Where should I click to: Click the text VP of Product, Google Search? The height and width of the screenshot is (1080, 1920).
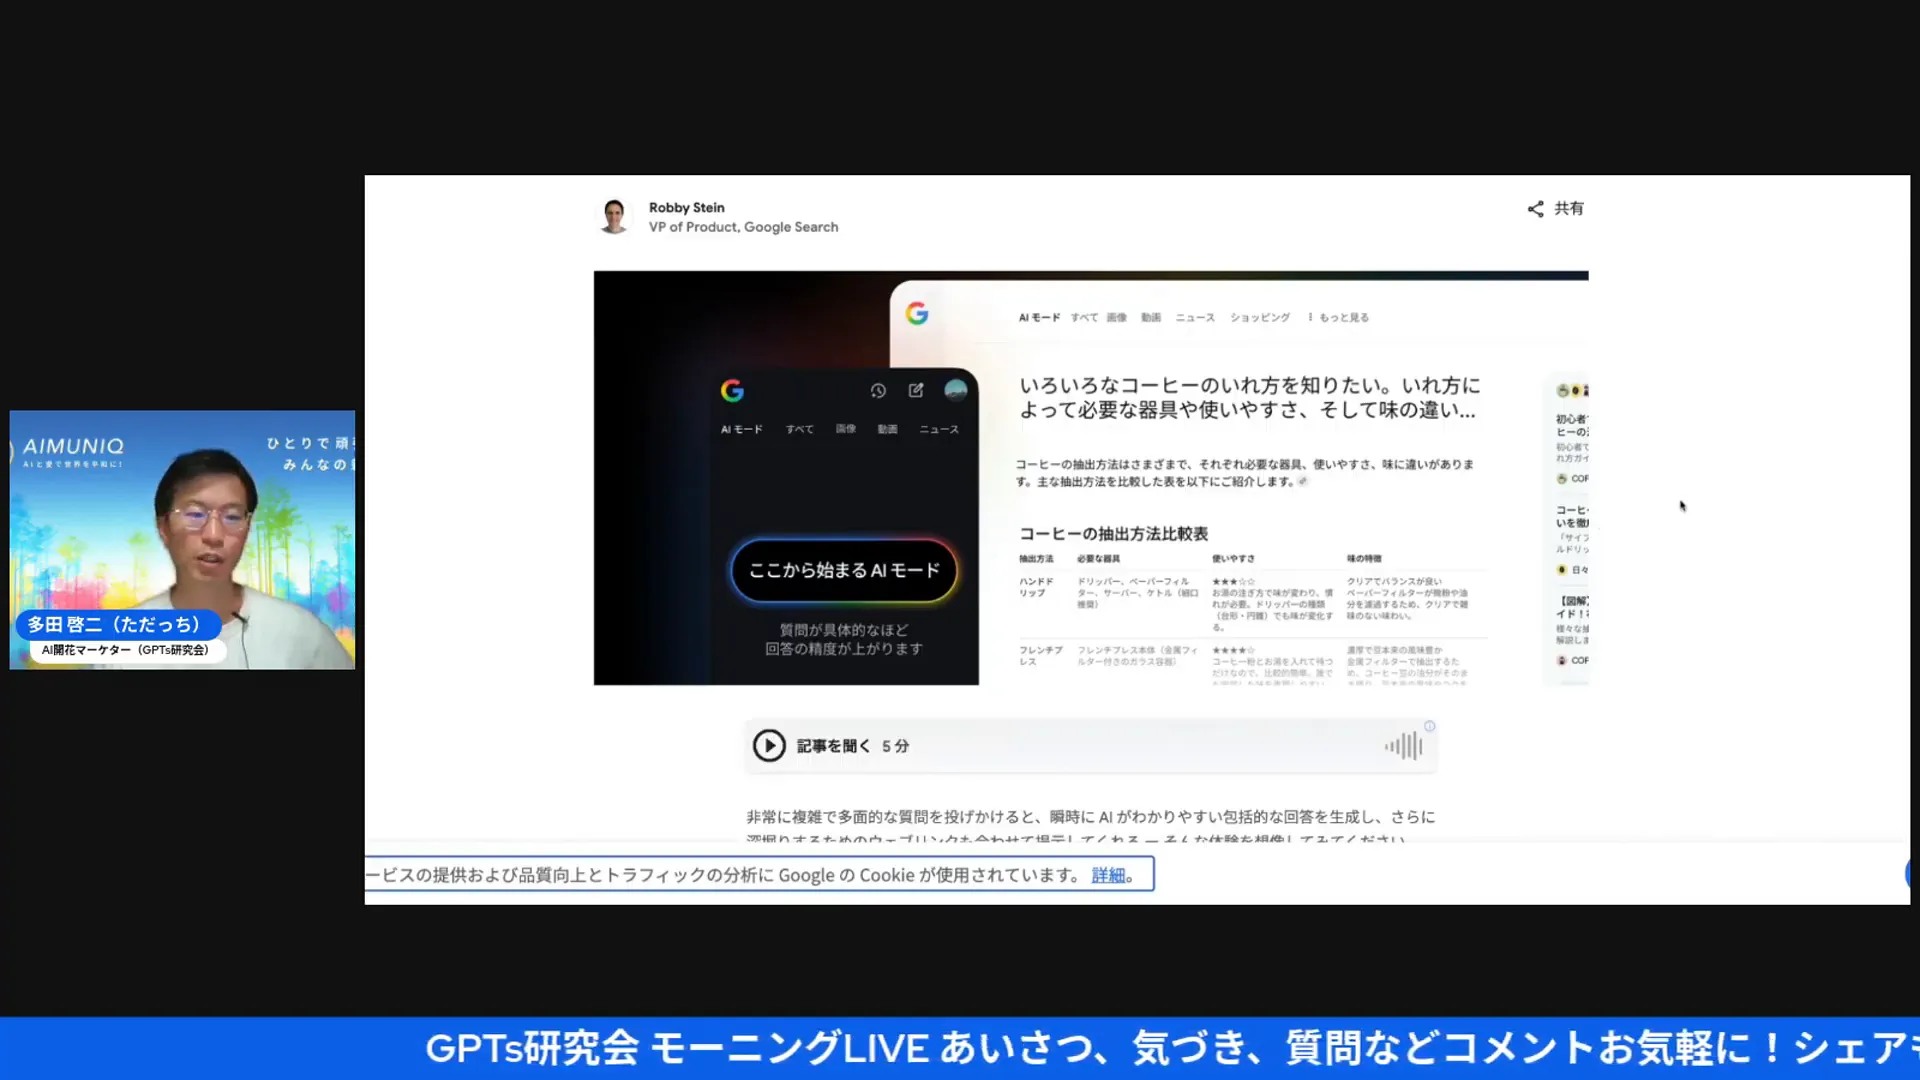coord(743,227)
